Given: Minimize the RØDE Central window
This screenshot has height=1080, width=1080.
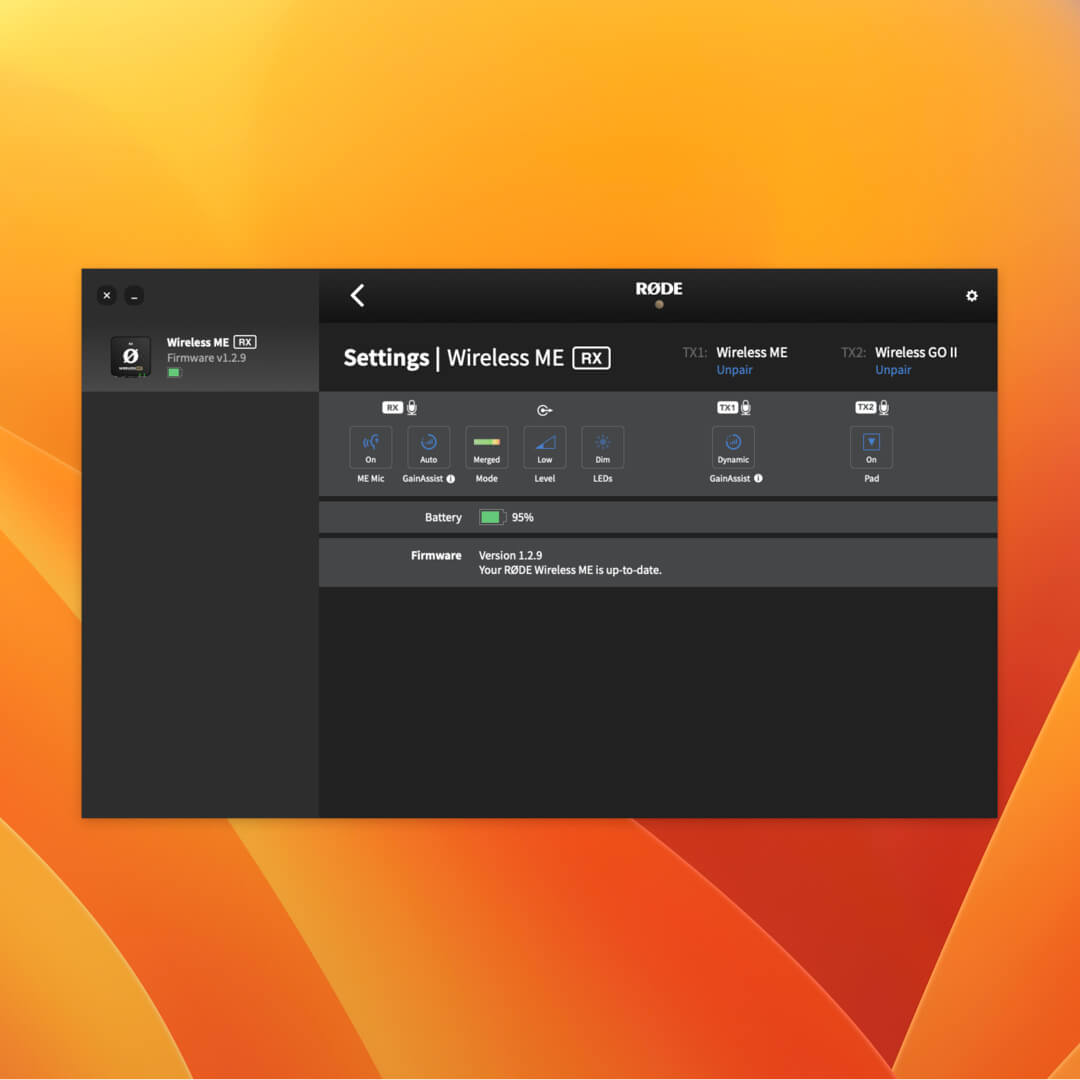Looking at the screenshot, I should tap(134, 296).
